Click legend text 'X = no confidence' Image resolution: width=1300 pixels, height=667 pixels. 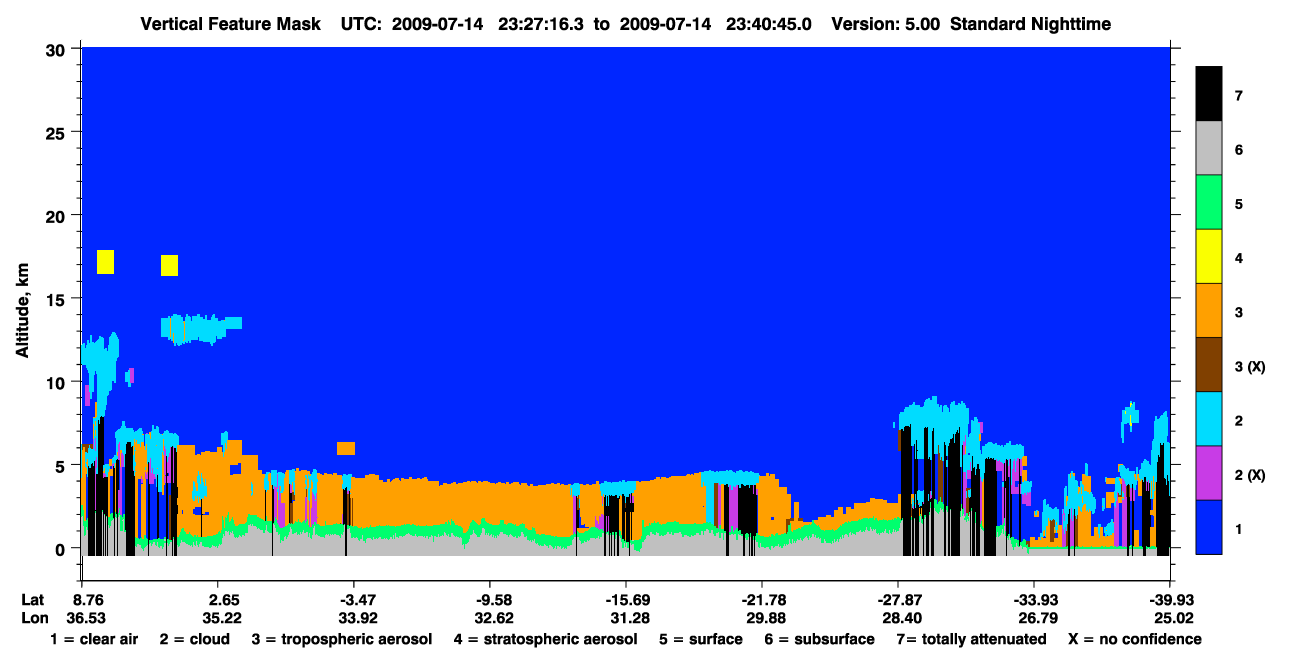(x=1135, y=639)
